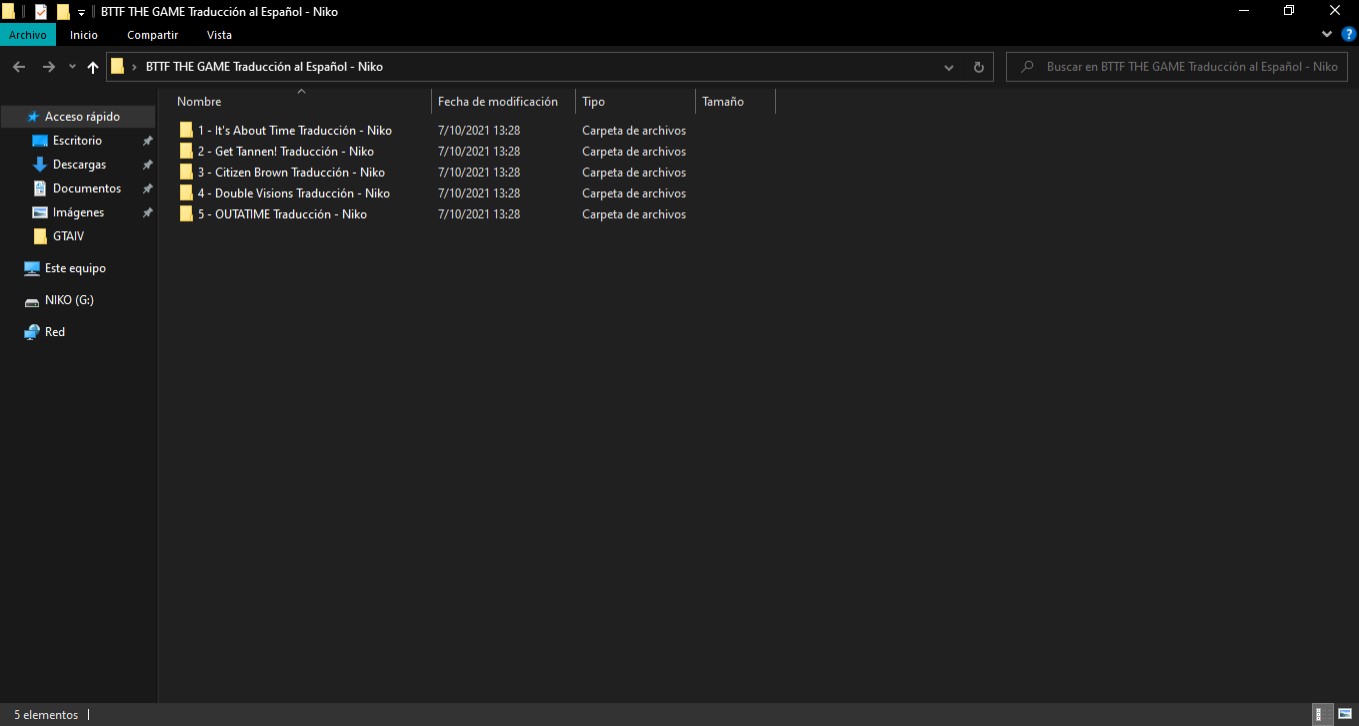Click the BTTF THE GAME breadcrumb in address bar
Viewport: 1359px width, 726px height.
pyautogui.click(x=264, y=67)
